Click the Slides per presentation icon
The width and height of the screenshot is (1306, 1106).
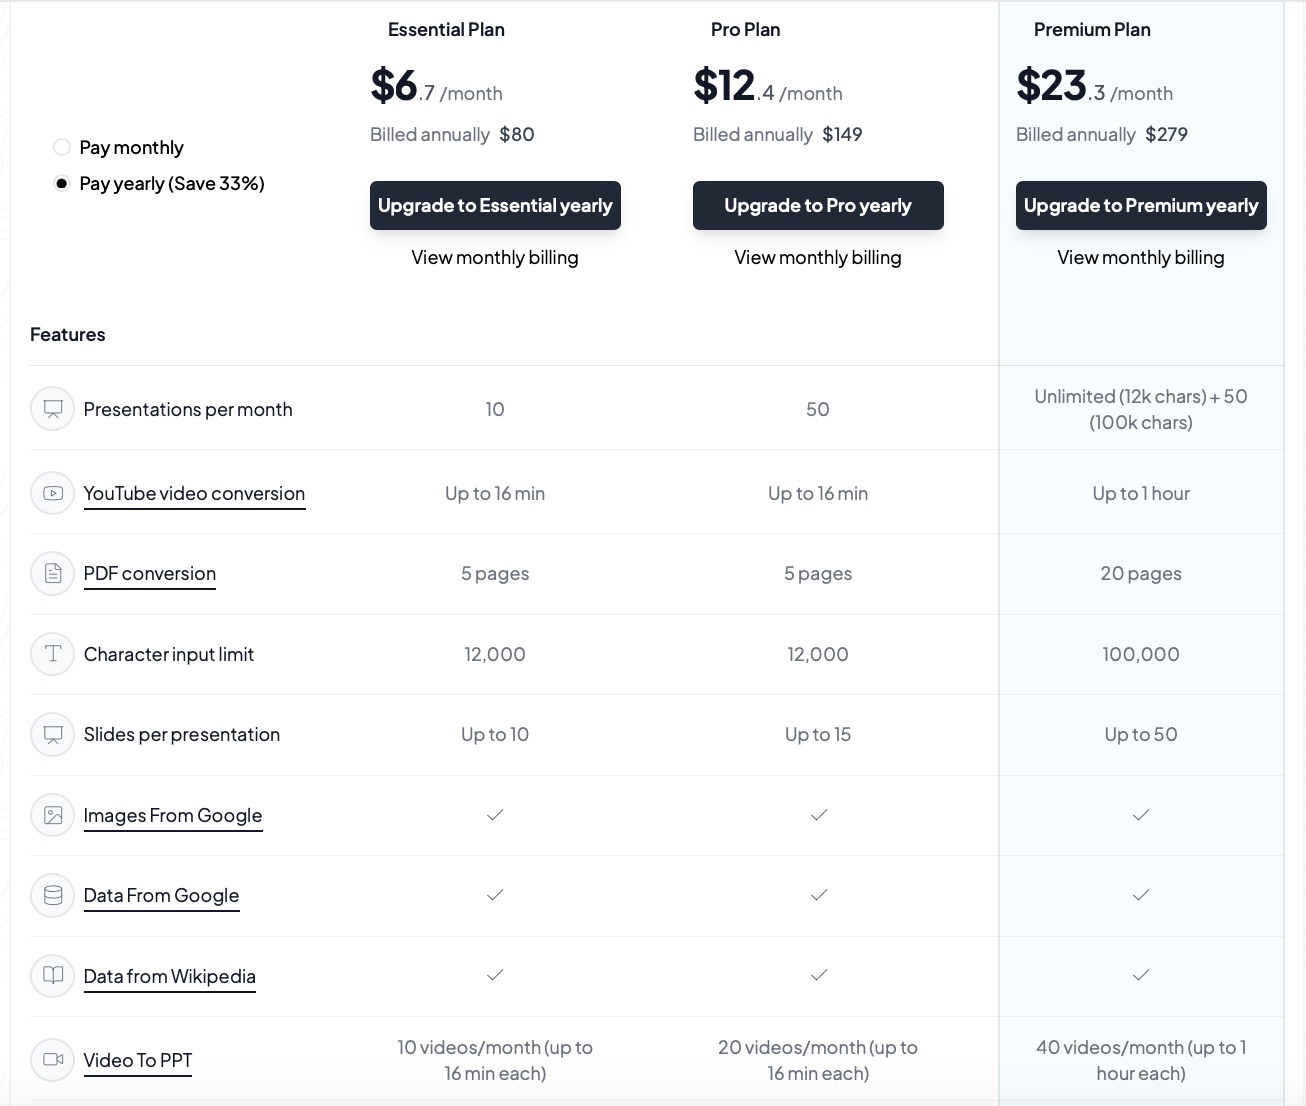(x=53, y=734)
